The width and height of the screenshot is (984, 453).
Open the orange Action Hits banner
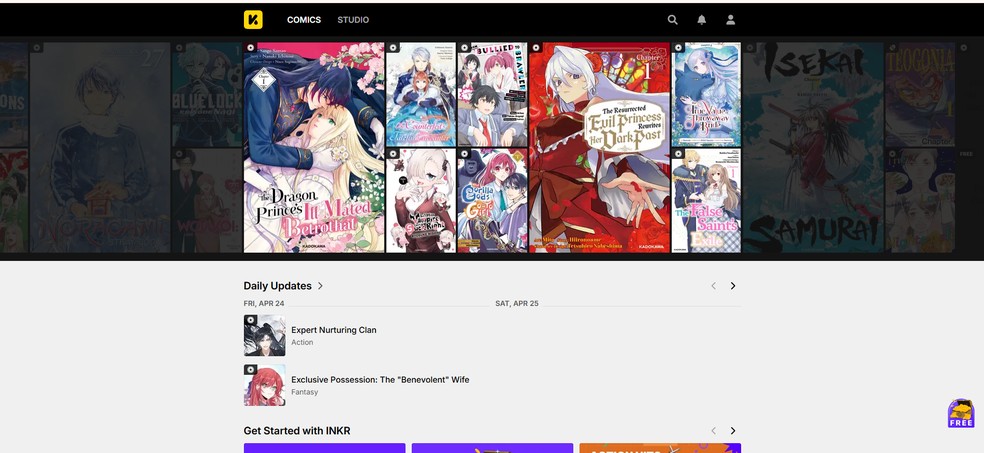660,448
